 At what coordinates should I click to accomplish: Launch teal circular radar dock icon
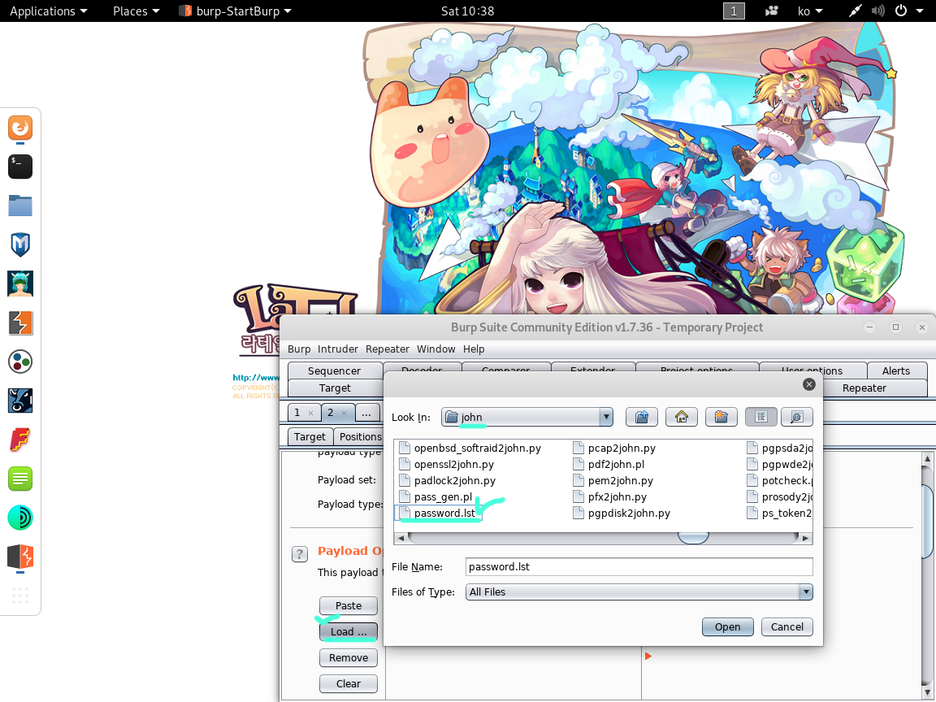(x=20, y=518)
